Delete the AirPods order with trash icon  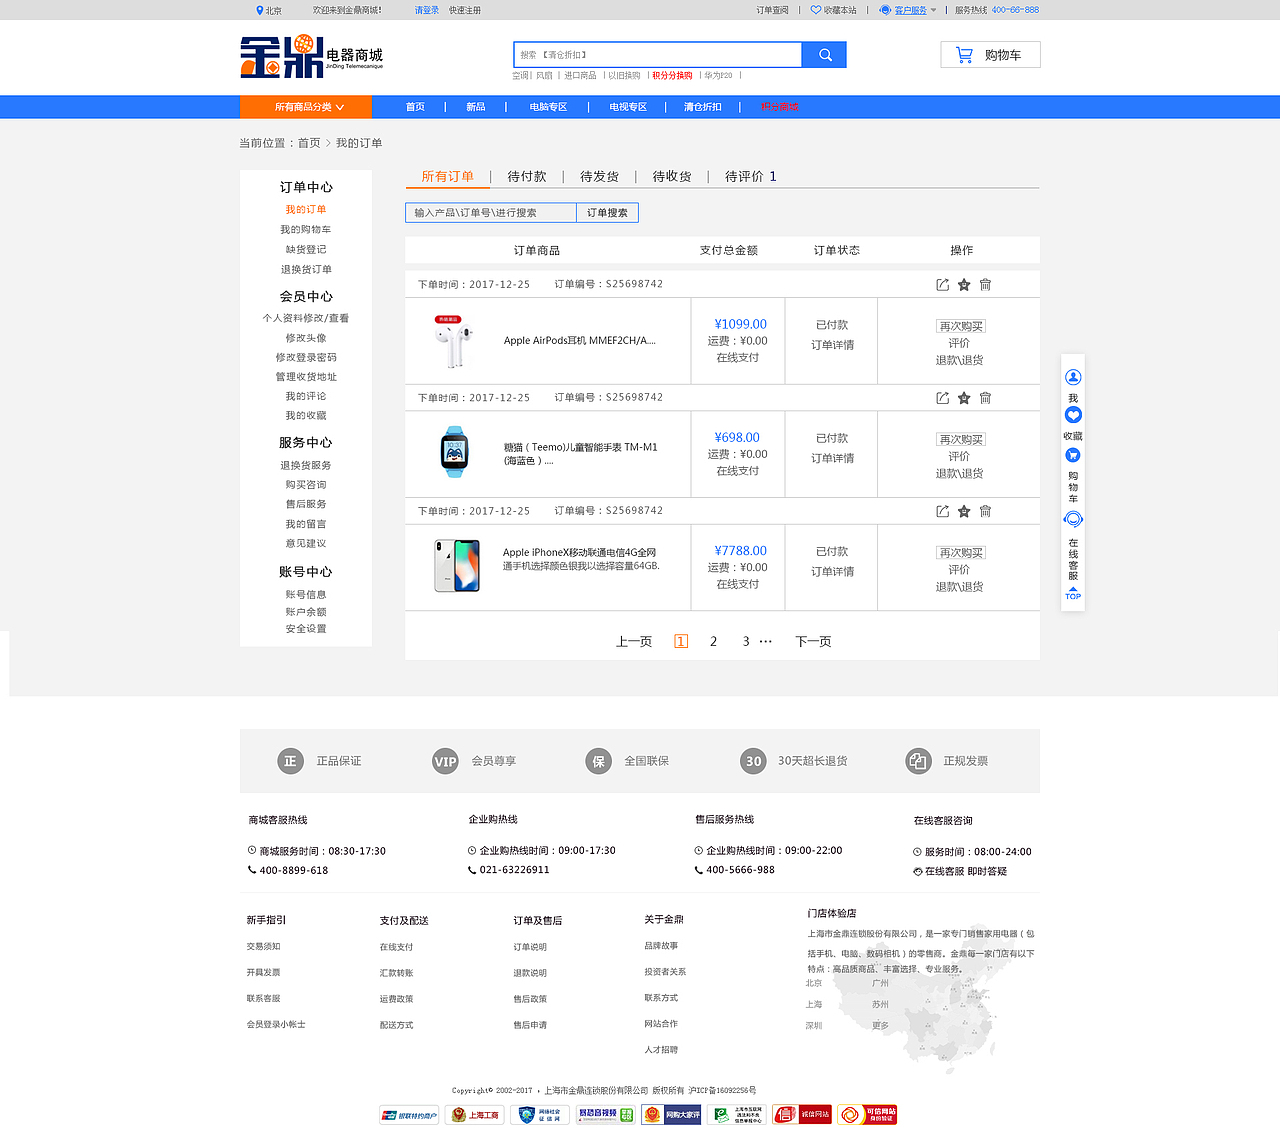pos(985,285)
